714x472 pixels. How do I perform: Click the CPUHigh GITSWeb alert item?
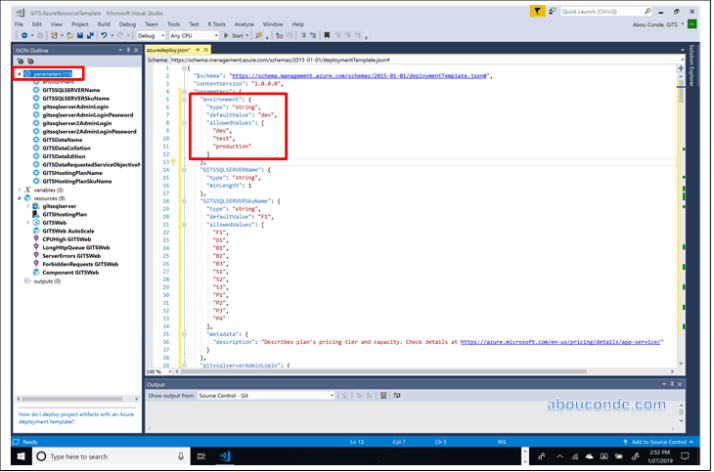click(x=66, y=239)
